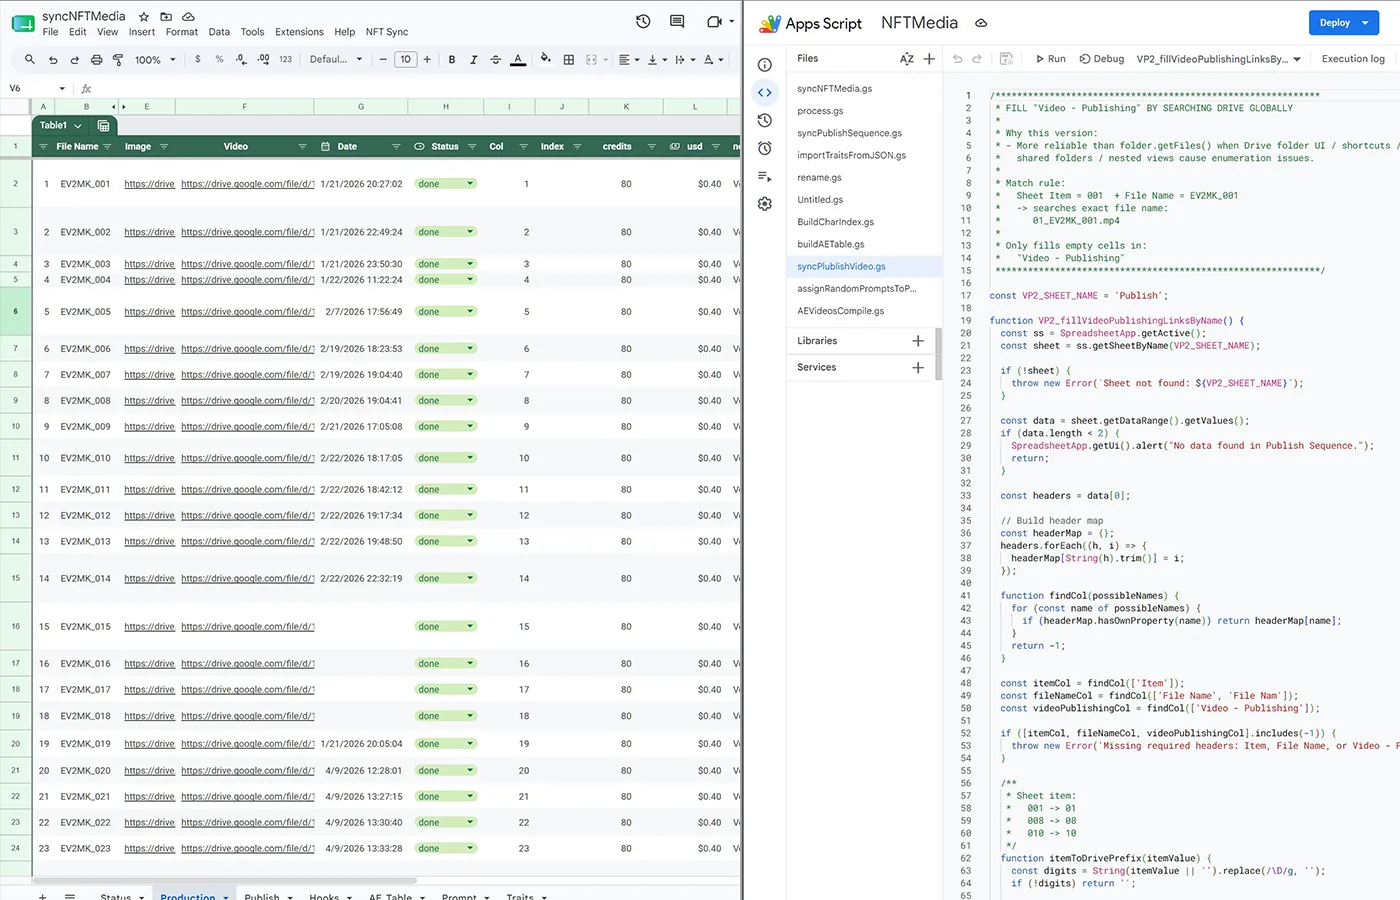The image size is (1400, 900).
Task: Open the Execution log
Action: coord(1353,59)
